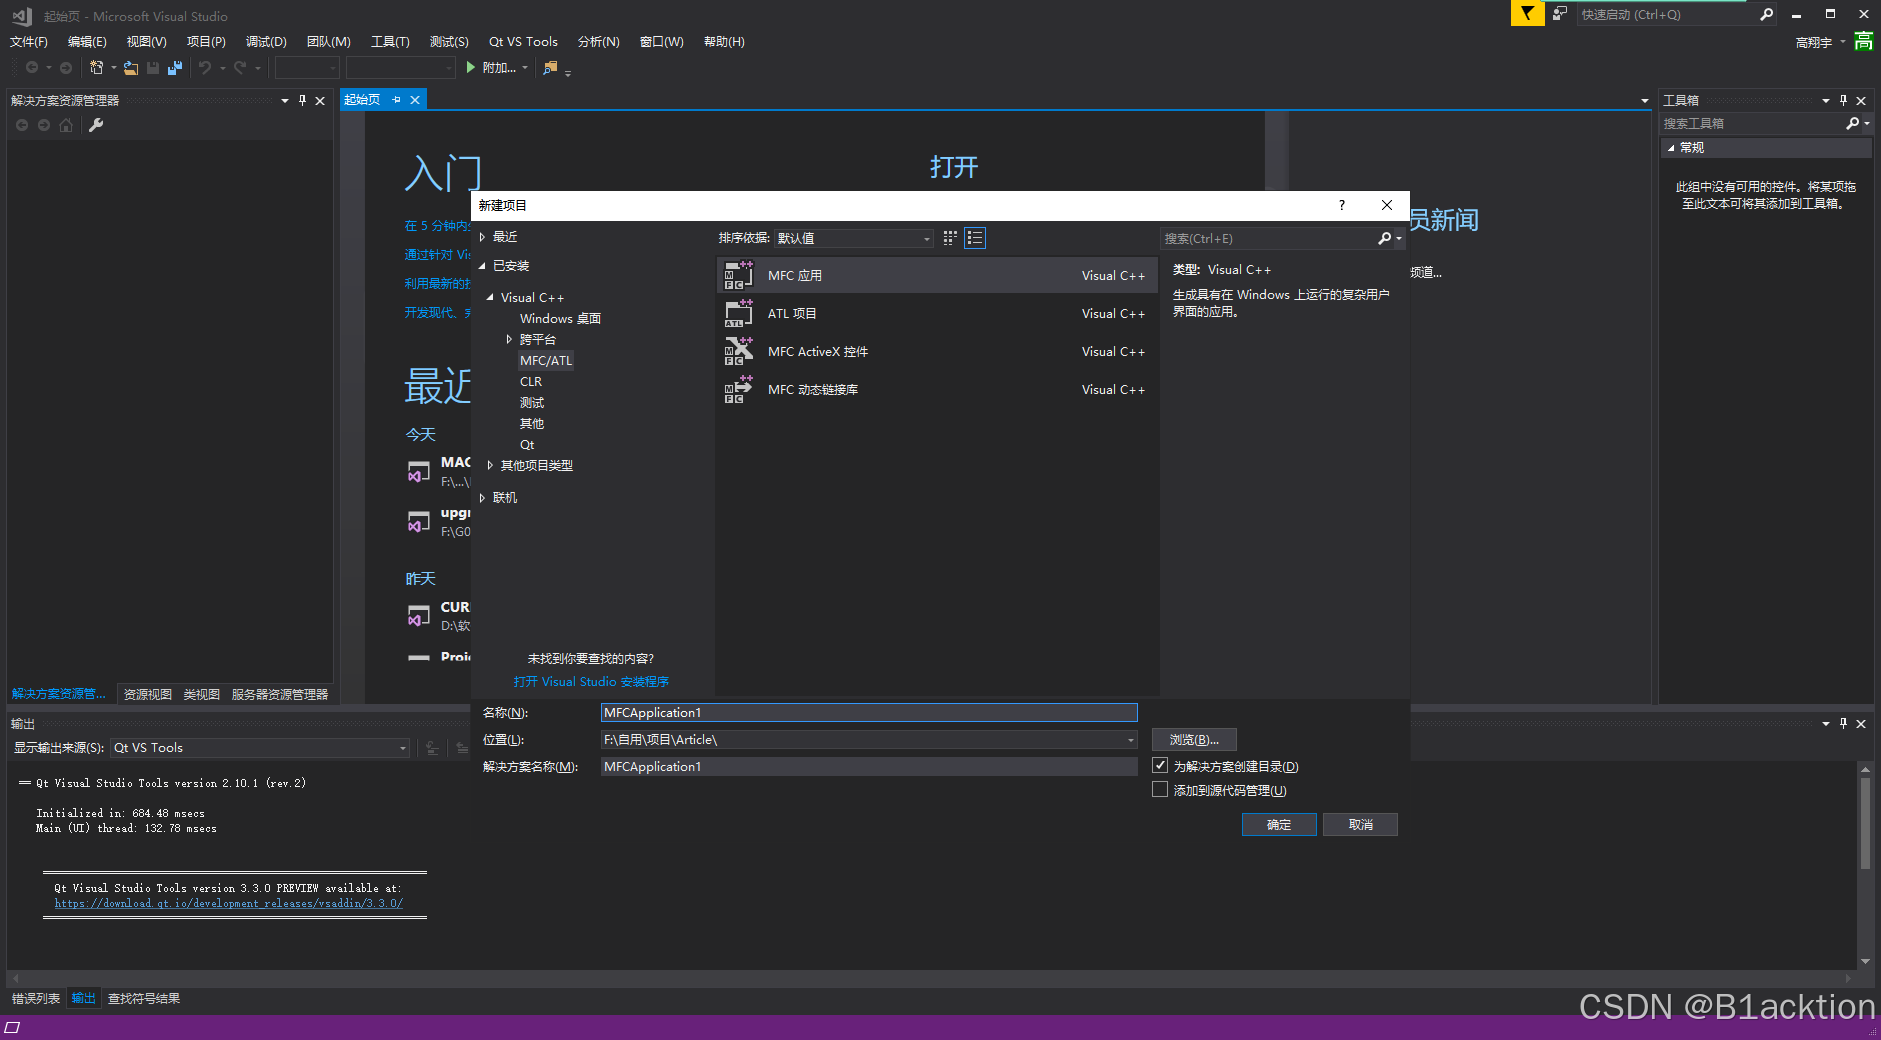Screen dimensions: 1881x1040
Task: Click the New Project toolbar icon
Action: tap(96, 67)
